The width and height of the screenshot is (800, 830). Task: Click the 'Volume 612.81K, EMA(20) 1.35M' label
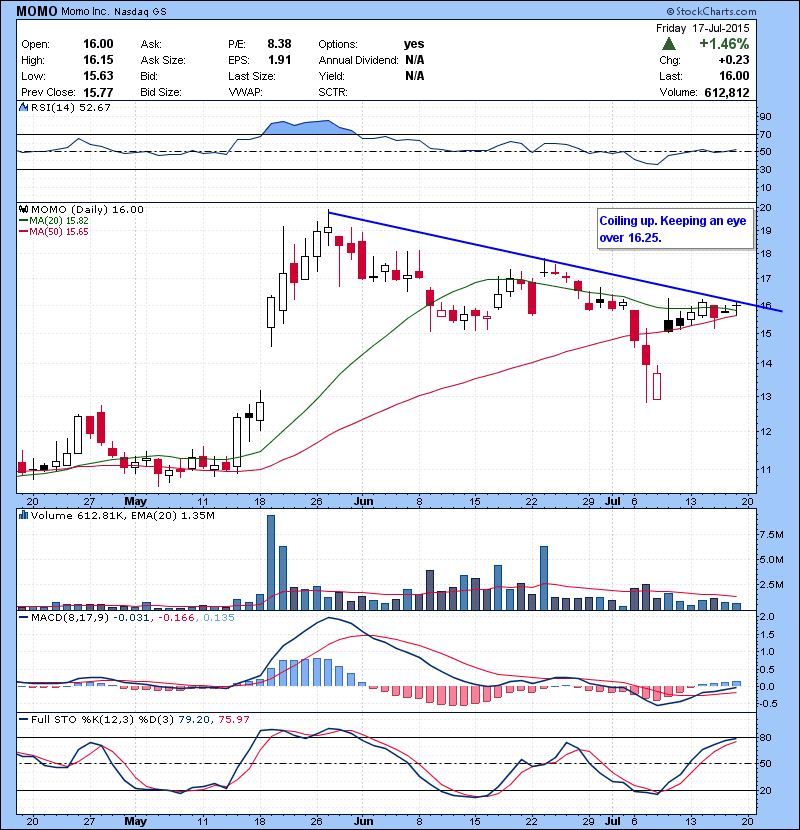pyautogui.click(x=123, y=516)
